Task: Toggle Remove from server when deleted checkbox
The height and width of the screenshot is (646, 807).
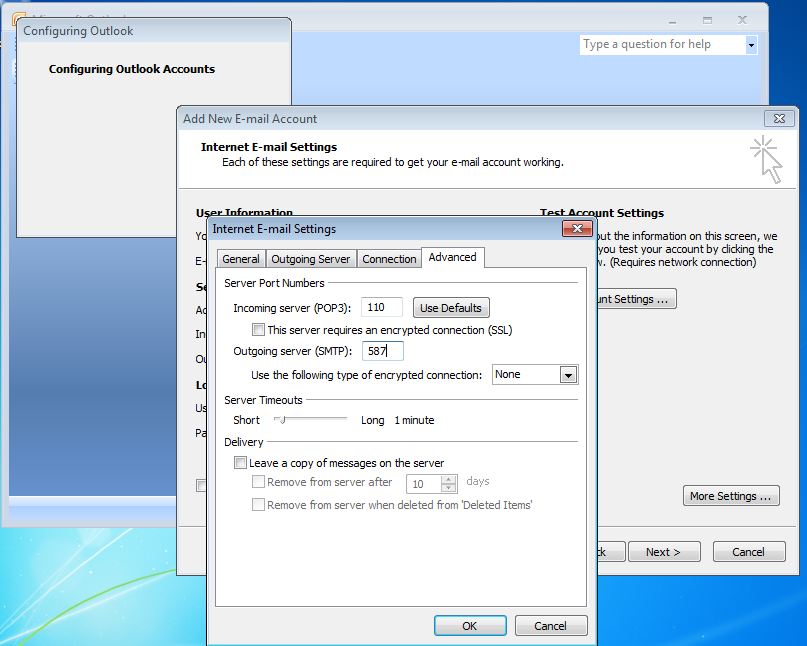Action: (x=258, y=504)
